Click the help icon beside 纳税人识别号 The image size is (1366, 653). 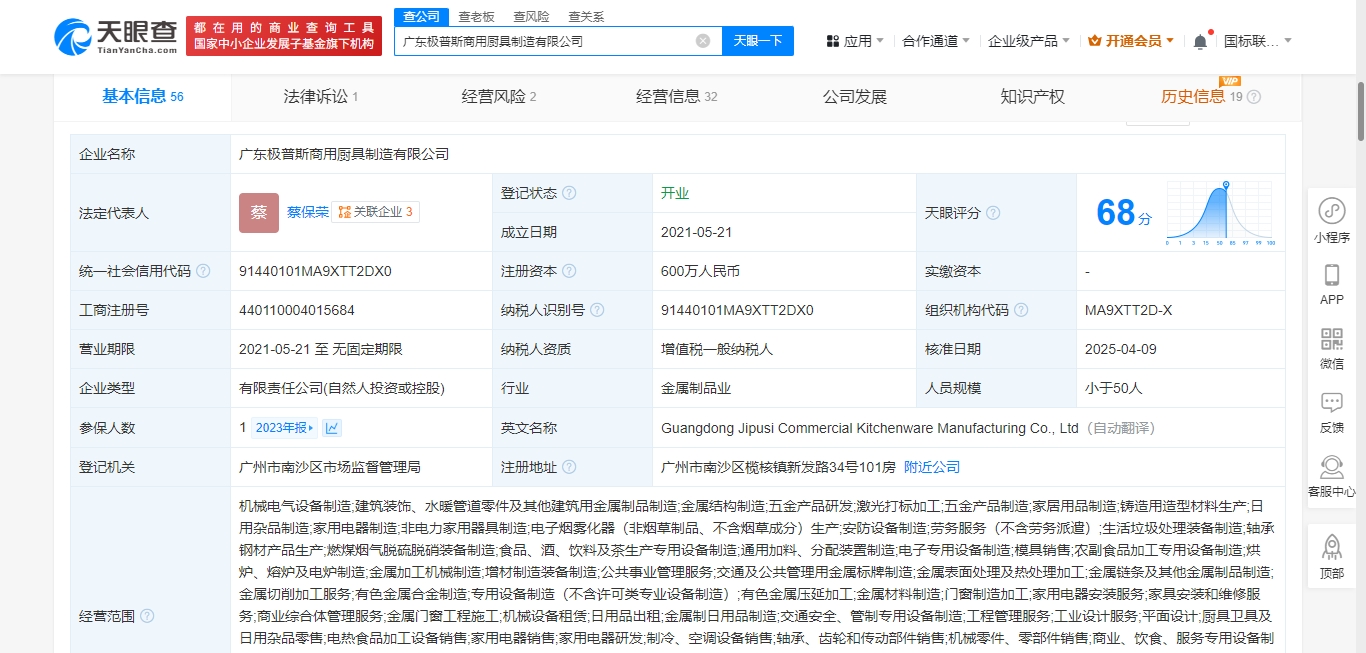pyautogui.click(x=597, y=310)
